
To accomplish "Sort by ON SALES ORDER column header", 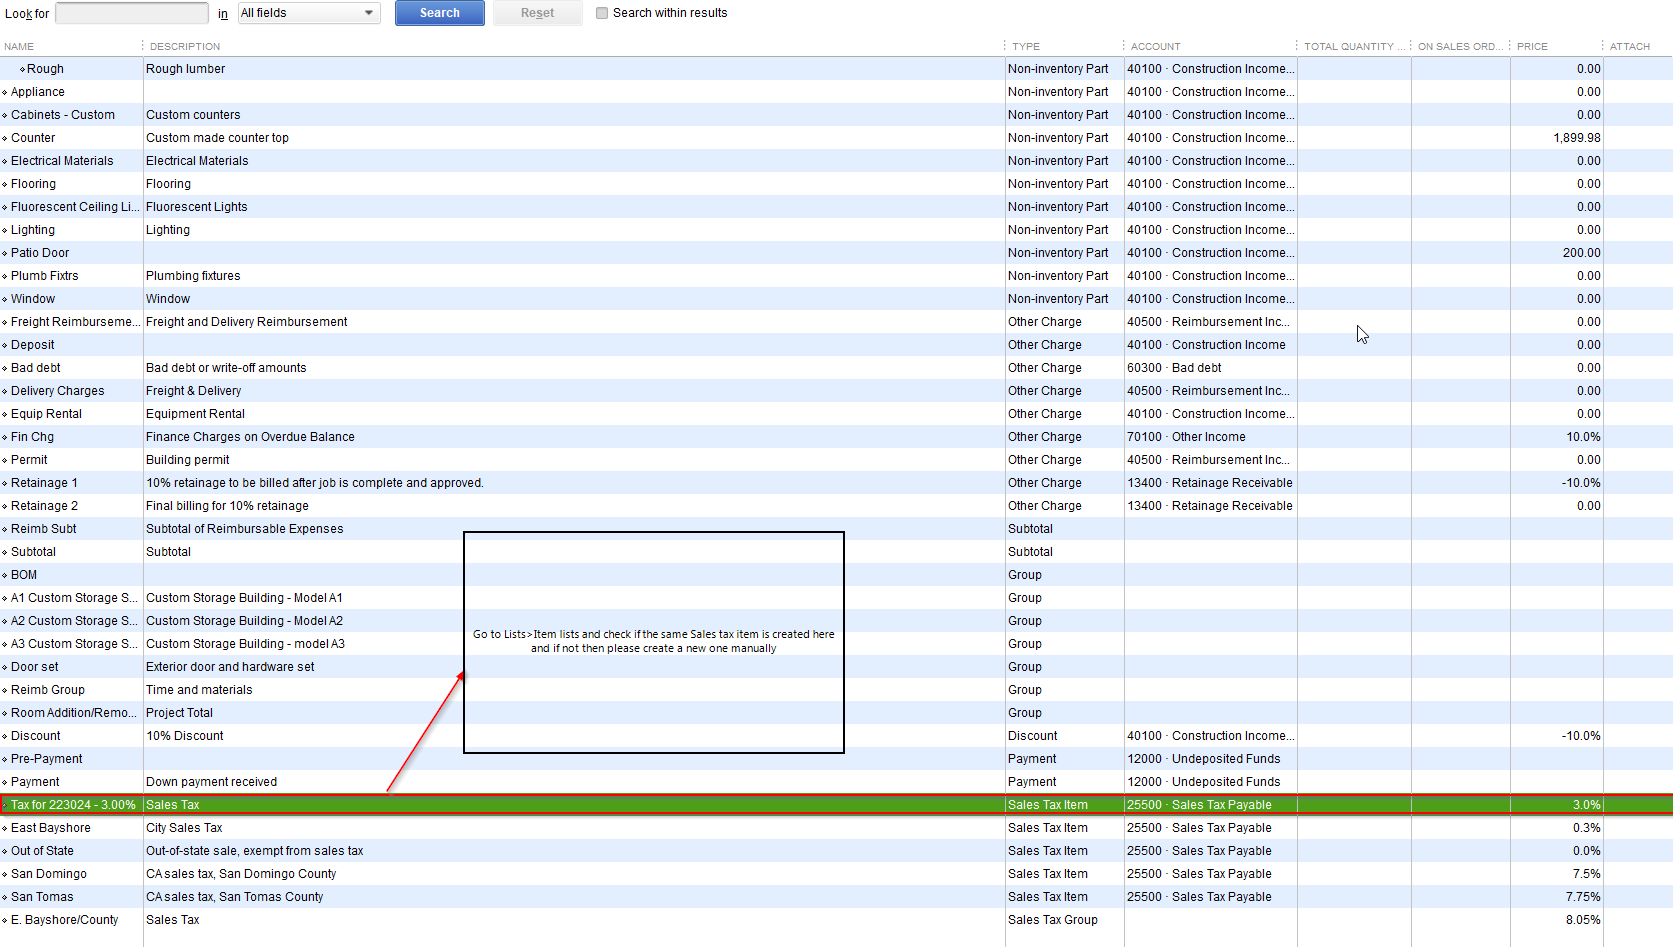I will pyautogui.click(x=1460, y=46).
